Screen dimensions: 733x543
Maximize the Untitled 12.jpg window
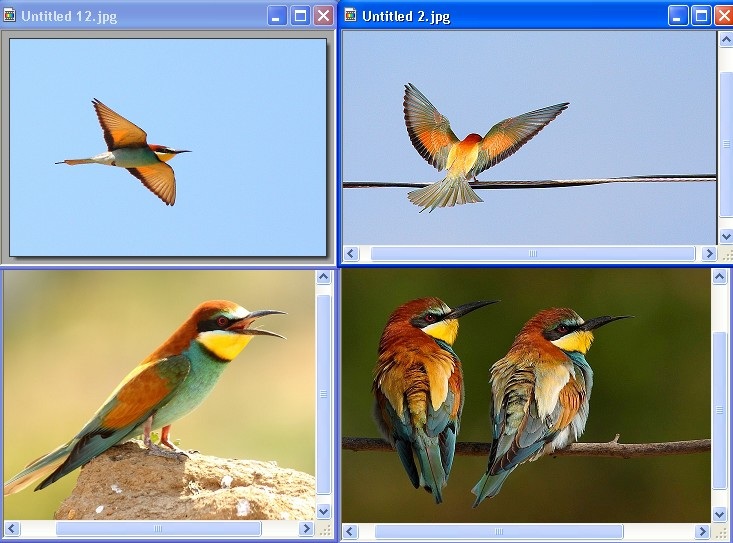pos(300,16)
